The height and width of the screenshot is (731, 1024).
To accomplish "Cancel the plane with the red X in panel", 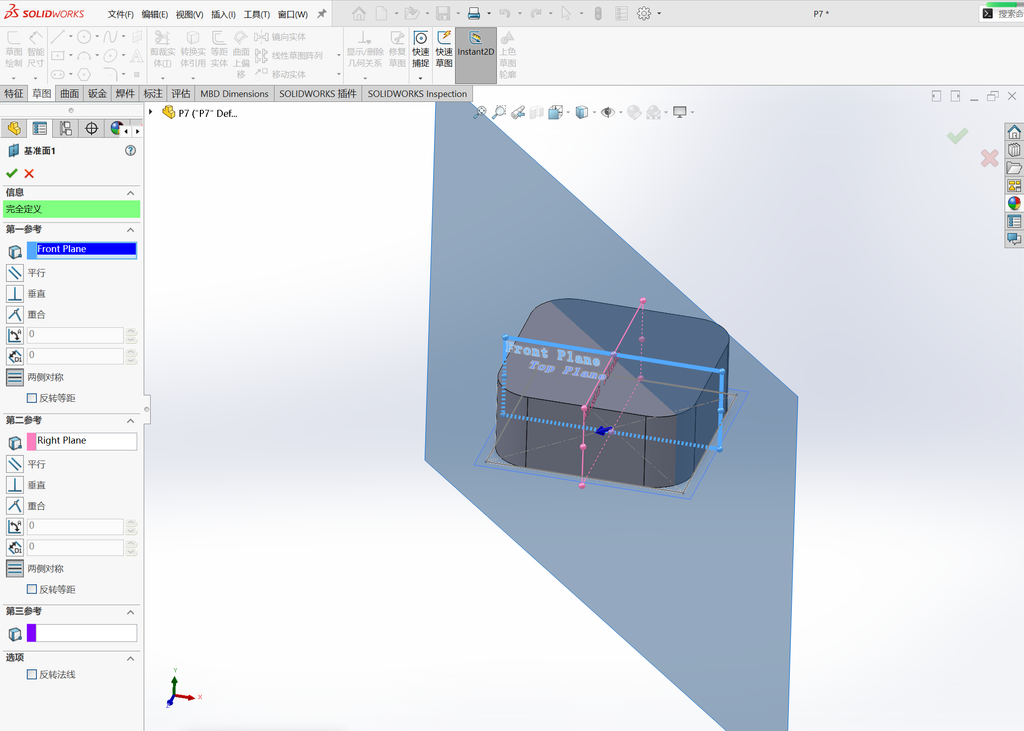I will pos(29,173).
